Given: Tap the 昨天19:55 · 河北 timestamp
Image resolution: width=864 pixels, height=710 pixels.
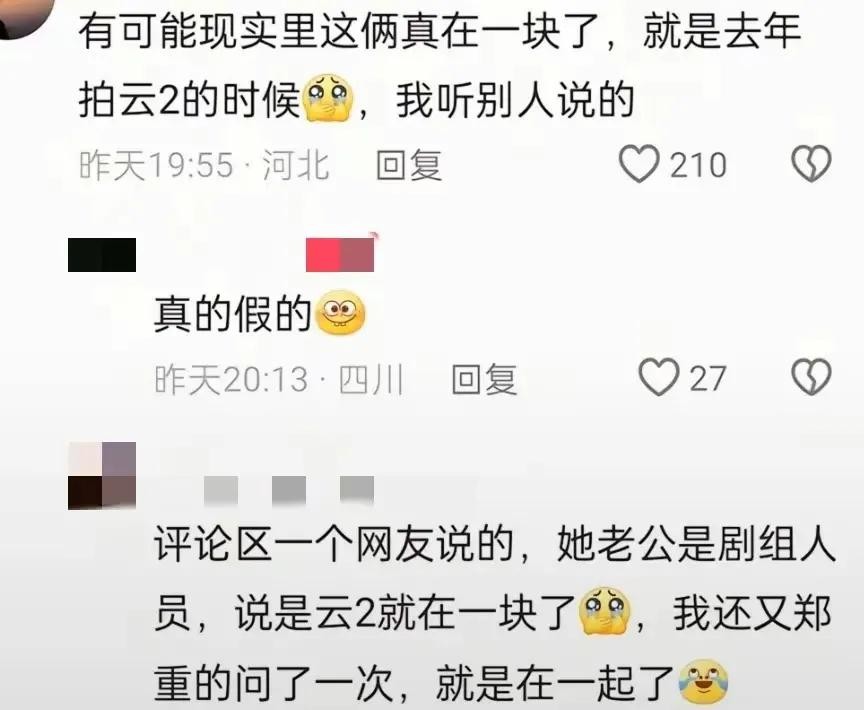Looking at the screenshot, I should (204, 165).
